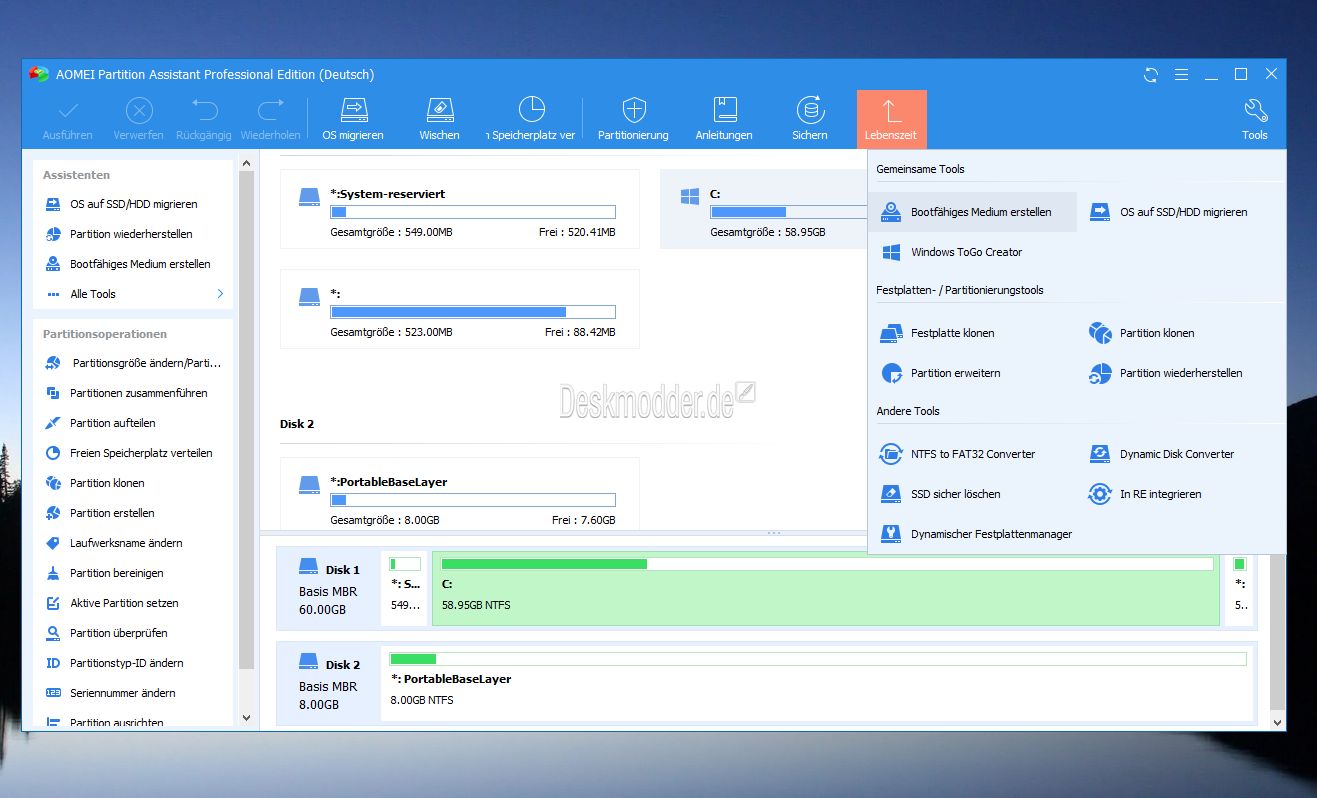Open the Speicherplatz verteilen toolbar tool

tap(531, 119)
